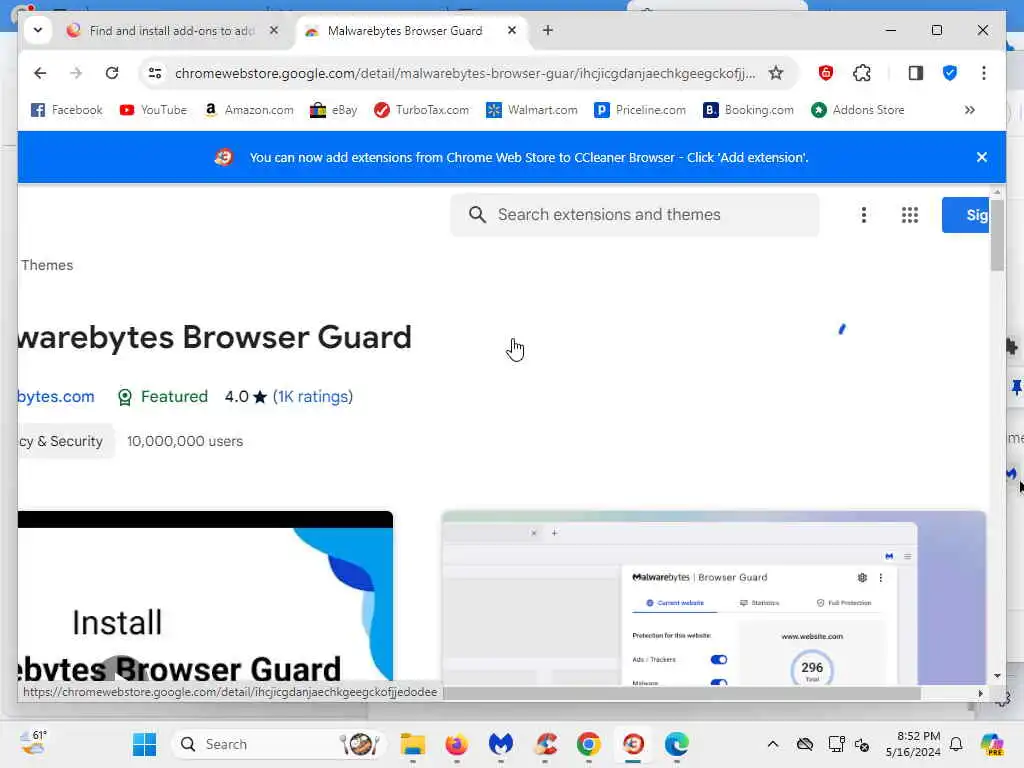Click the taskbar Search box

click(x=280, y=744)
